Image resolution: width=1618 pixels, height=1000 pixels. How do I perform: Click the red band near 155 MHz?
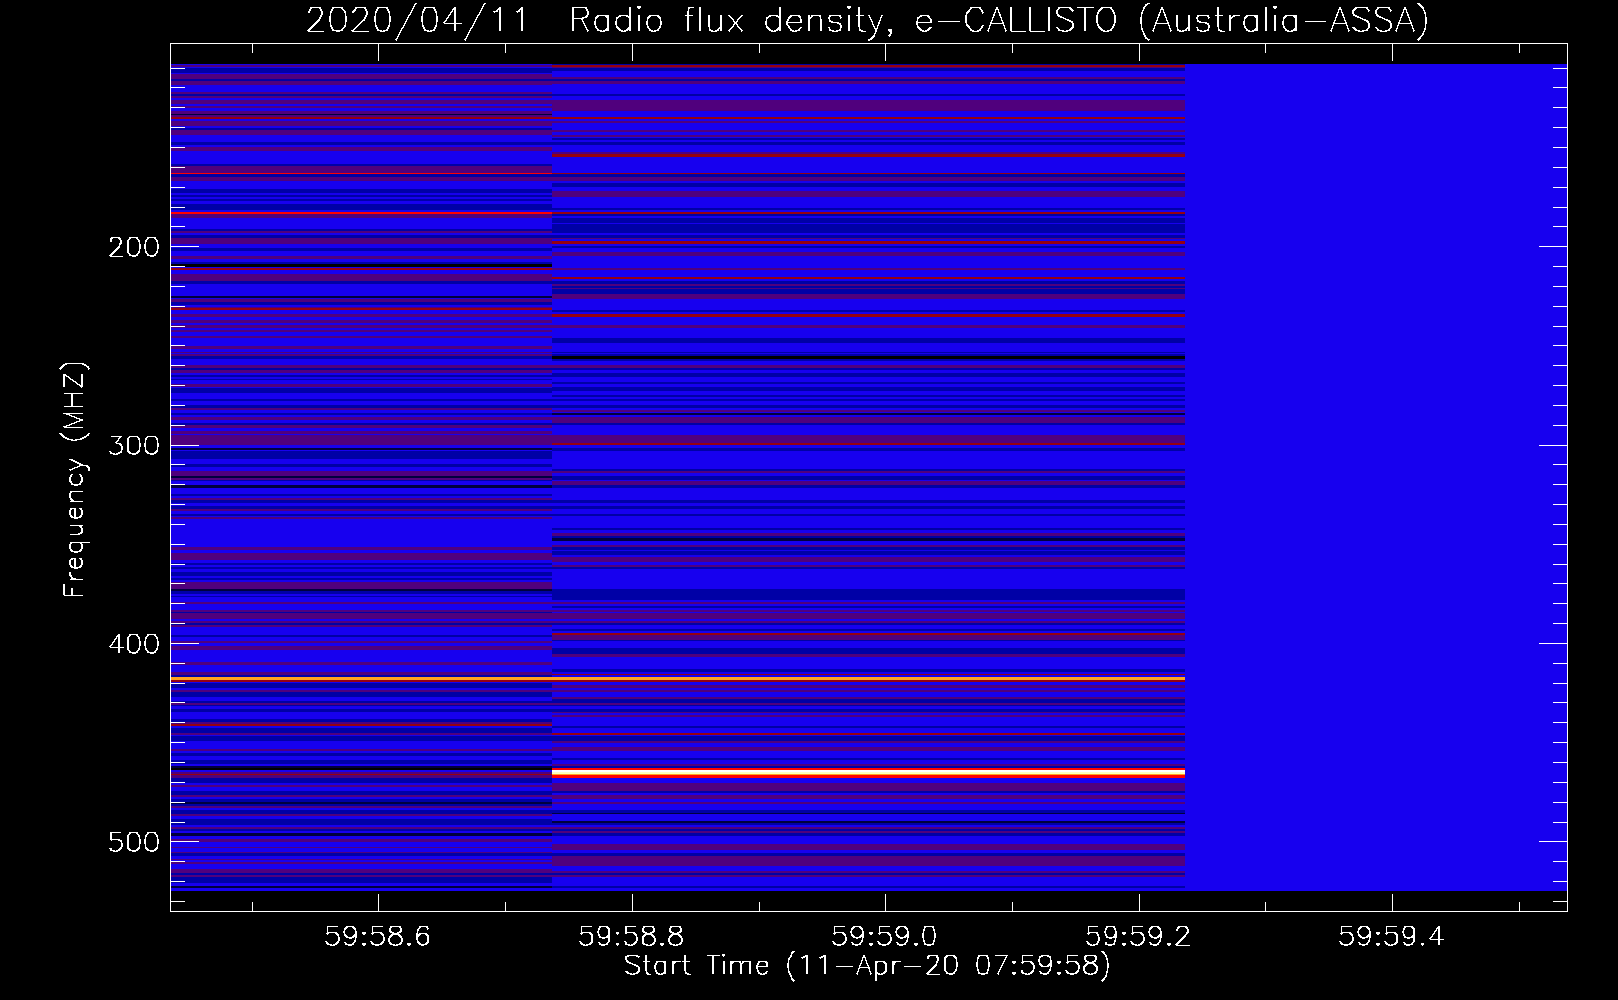(x=868, y=155)
